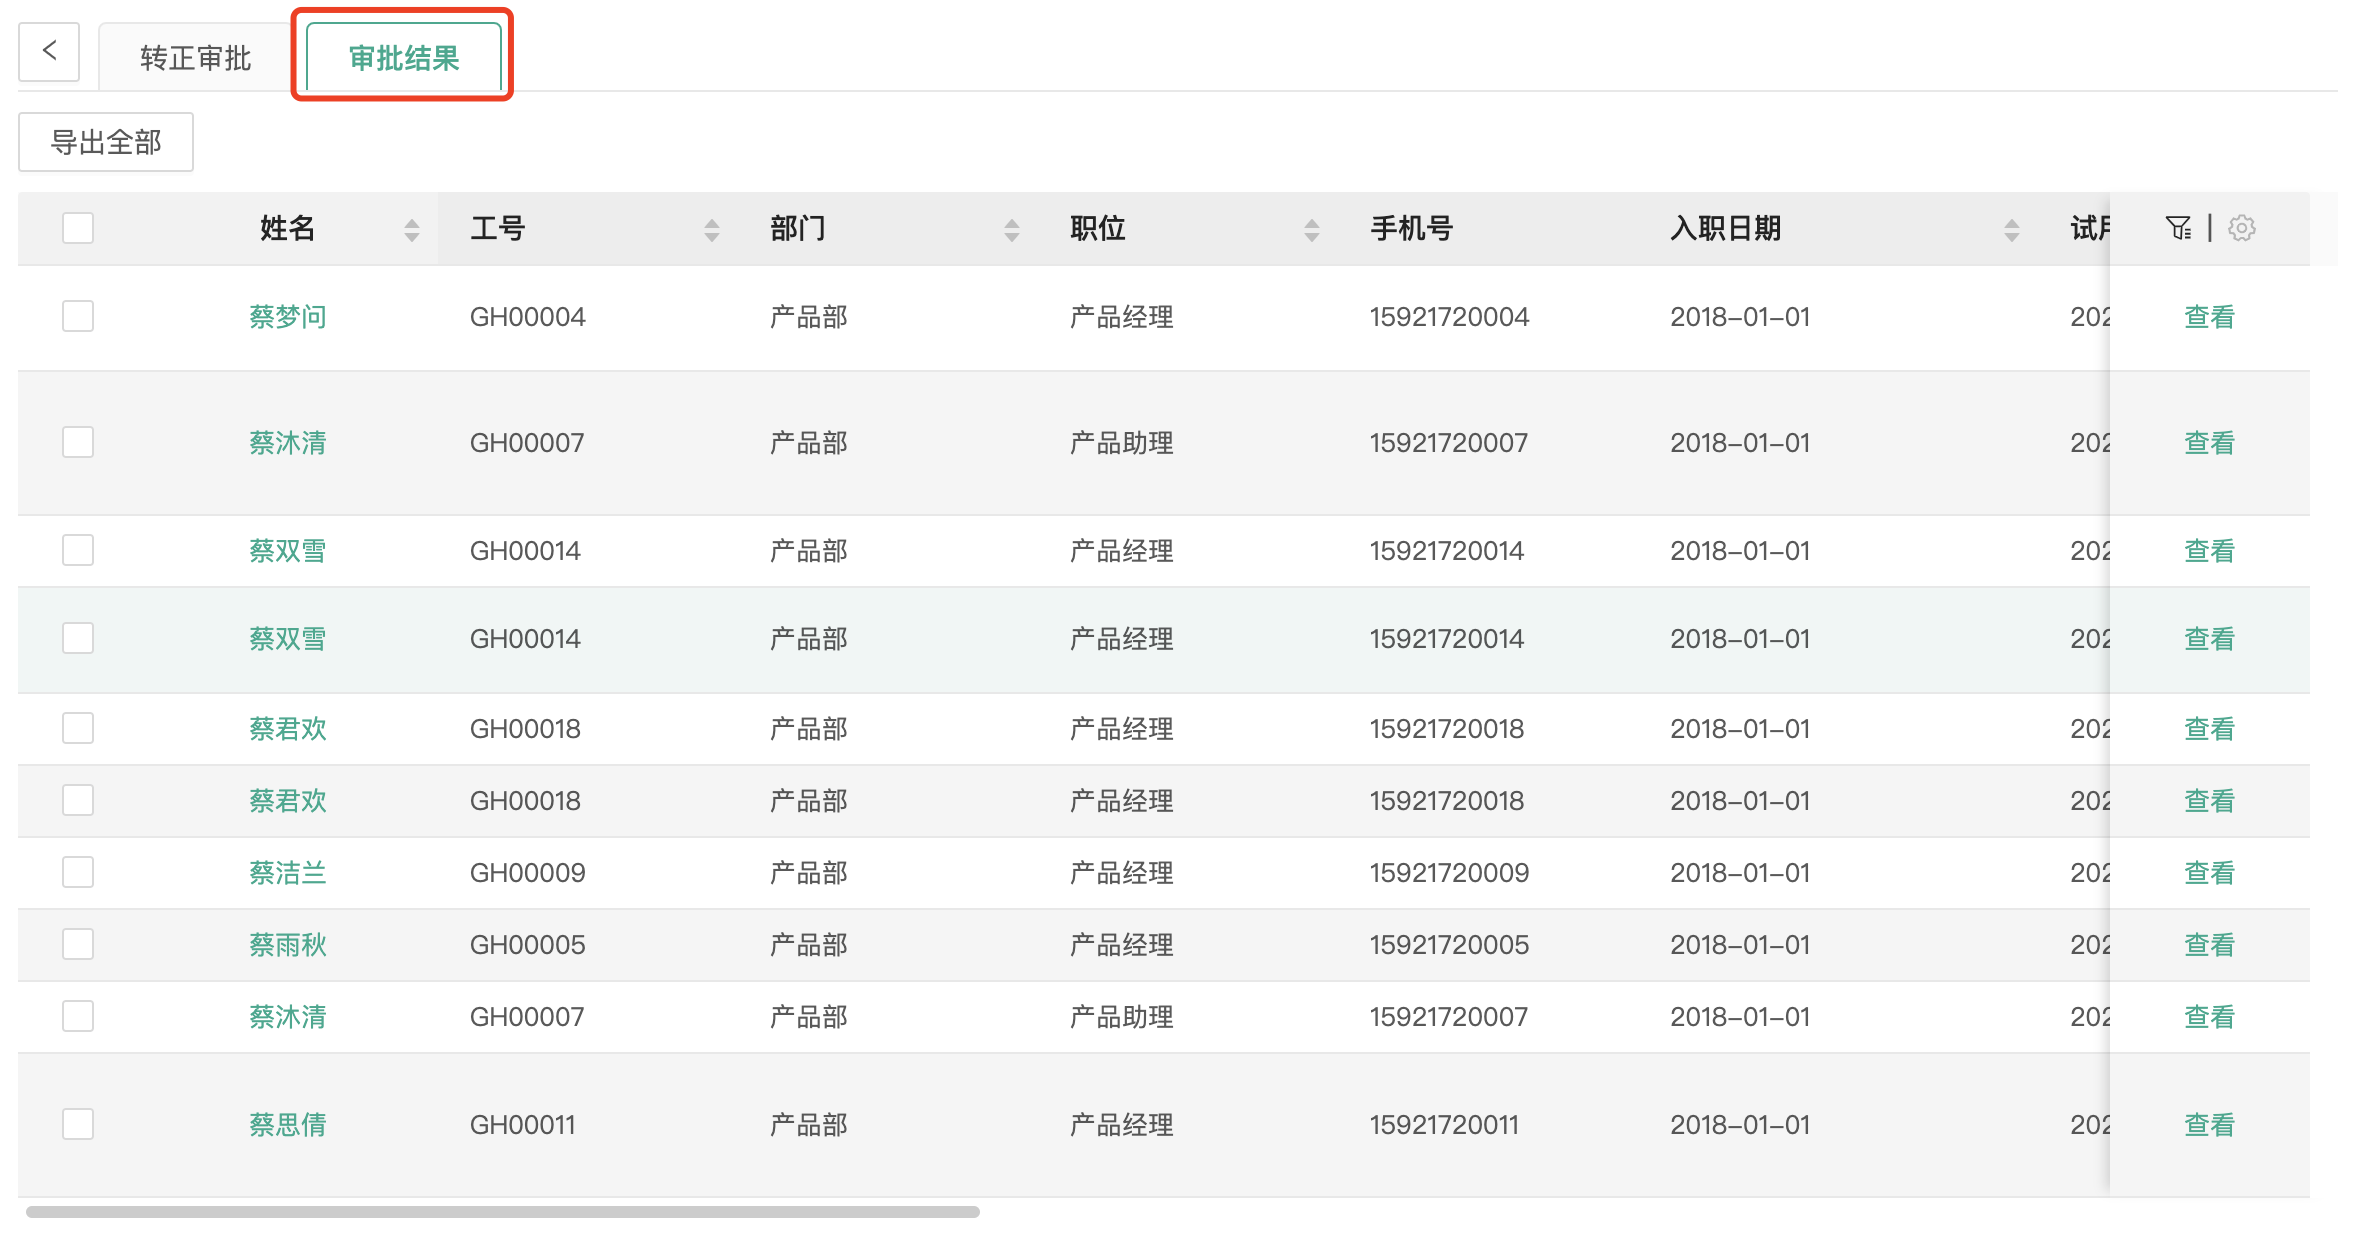2374x1242 pixels.
Task: Click phone number 15921720004
Action: click(1449, 317)
